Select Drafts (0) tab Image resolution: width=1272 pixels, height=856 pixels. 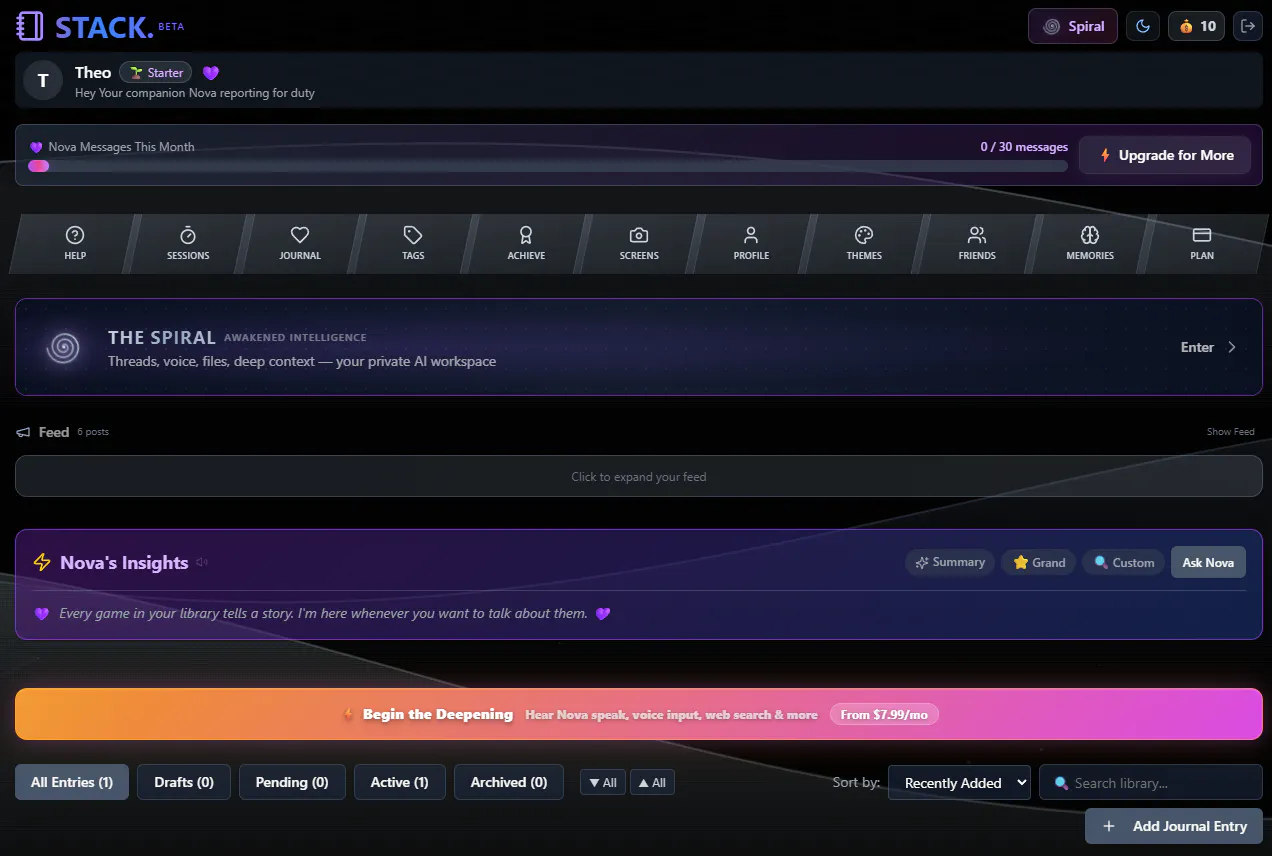coord(184,782)
